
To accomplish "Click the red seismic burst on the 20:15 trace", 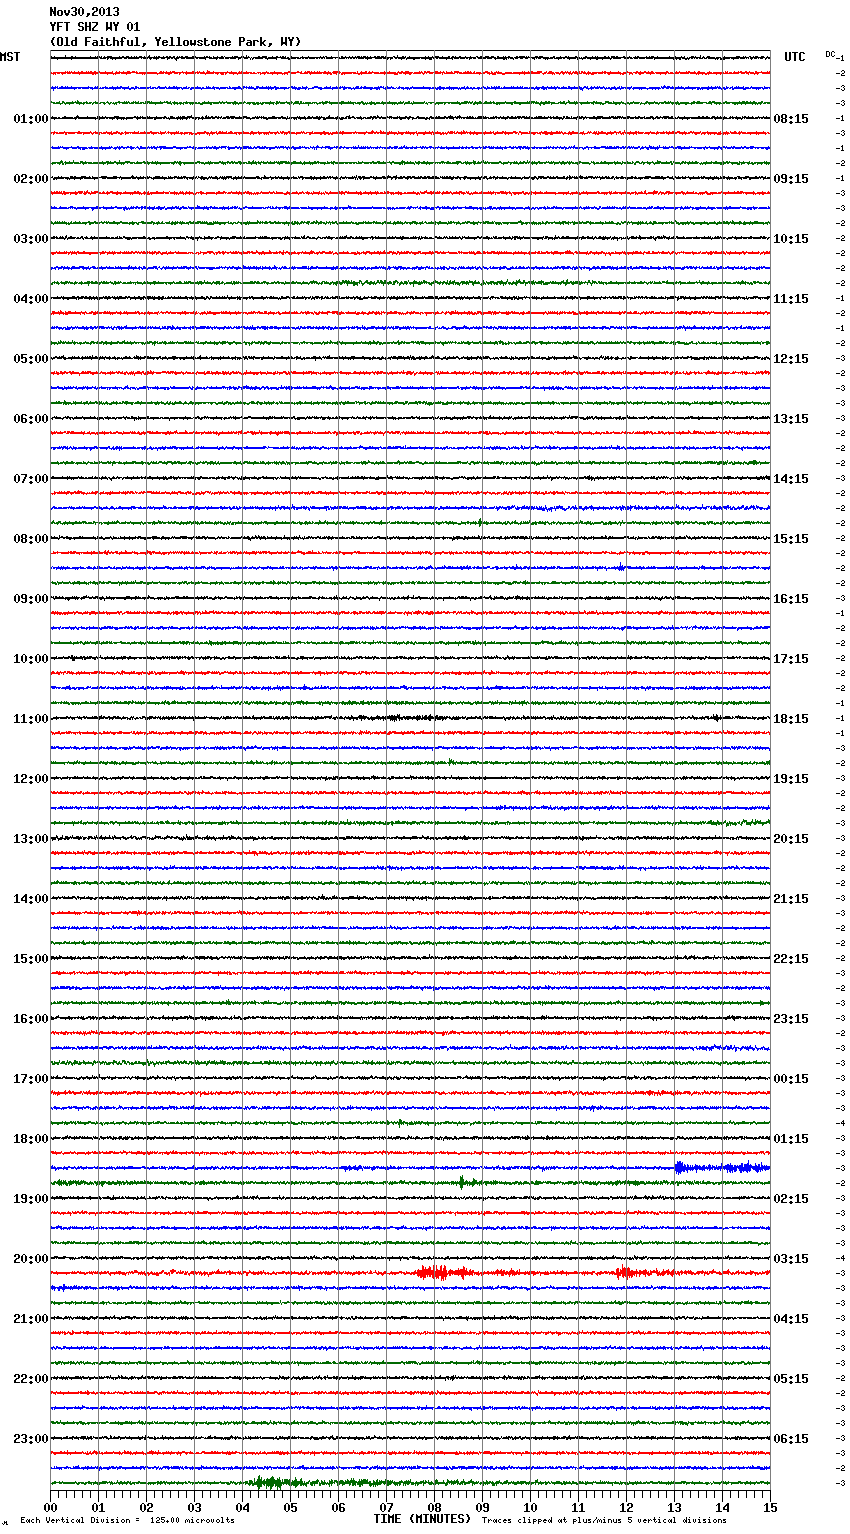I will click(444, 1273).
